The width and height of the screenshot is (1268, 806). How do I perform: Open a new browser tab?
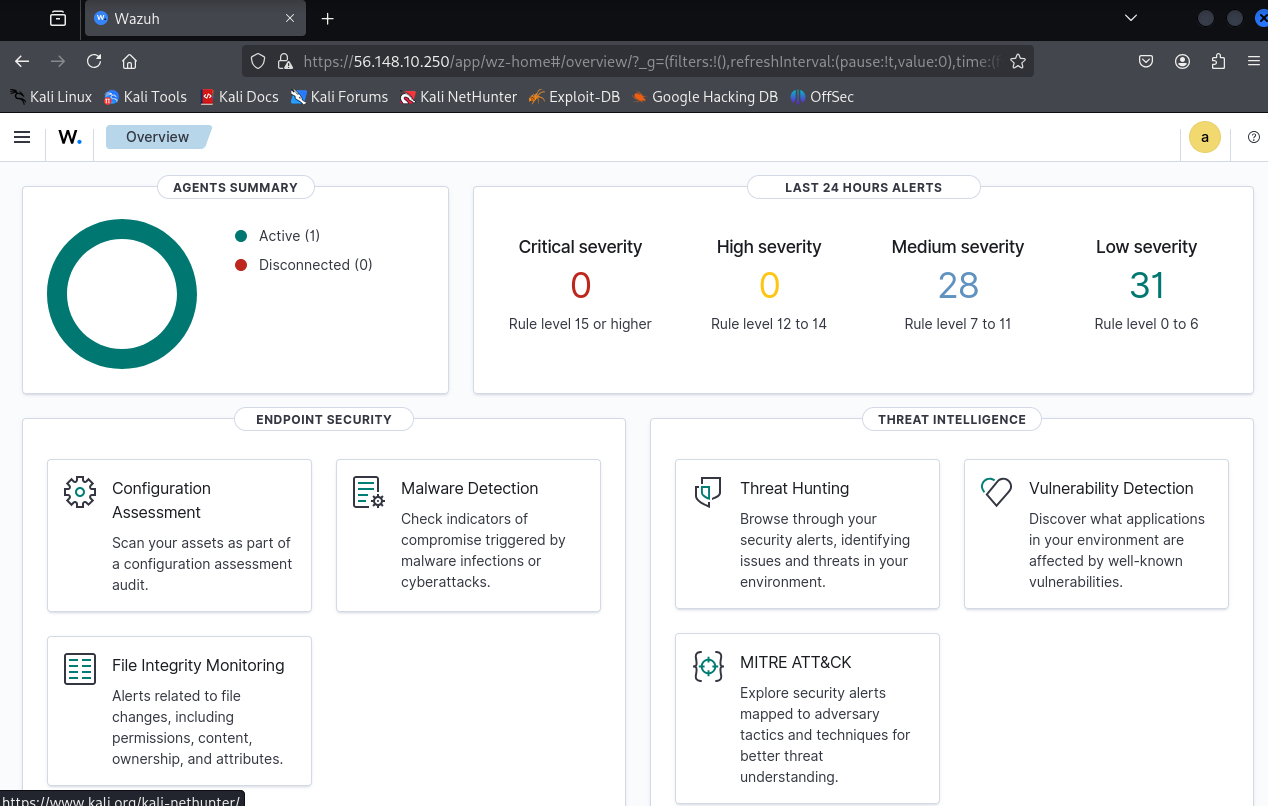pos(327,18)
